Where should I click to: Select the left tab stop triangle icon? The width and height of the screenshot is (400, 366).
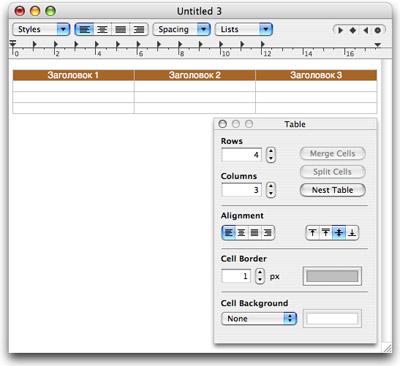pyautogui.click(x=340, y=30)
